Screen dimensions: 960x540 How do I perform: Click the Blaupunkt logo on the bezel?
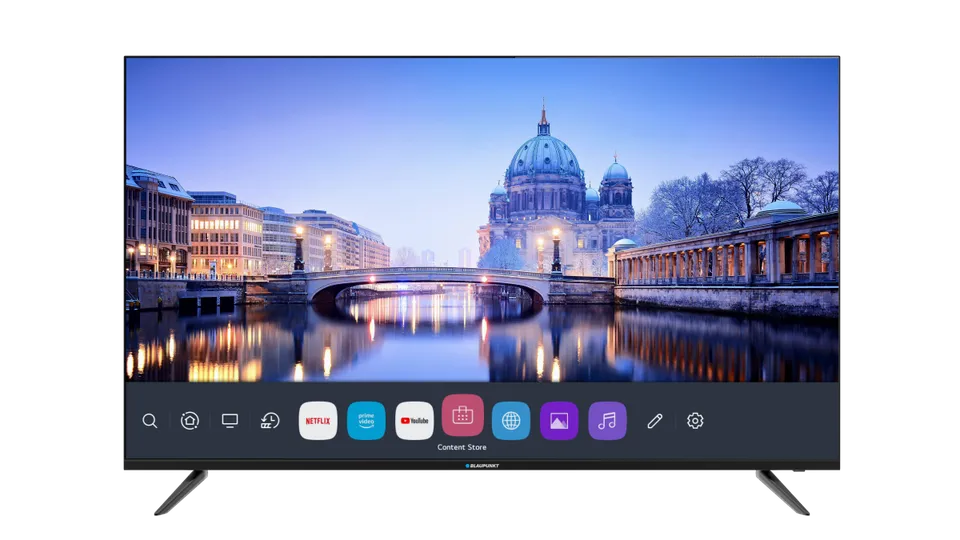point(482,466)
